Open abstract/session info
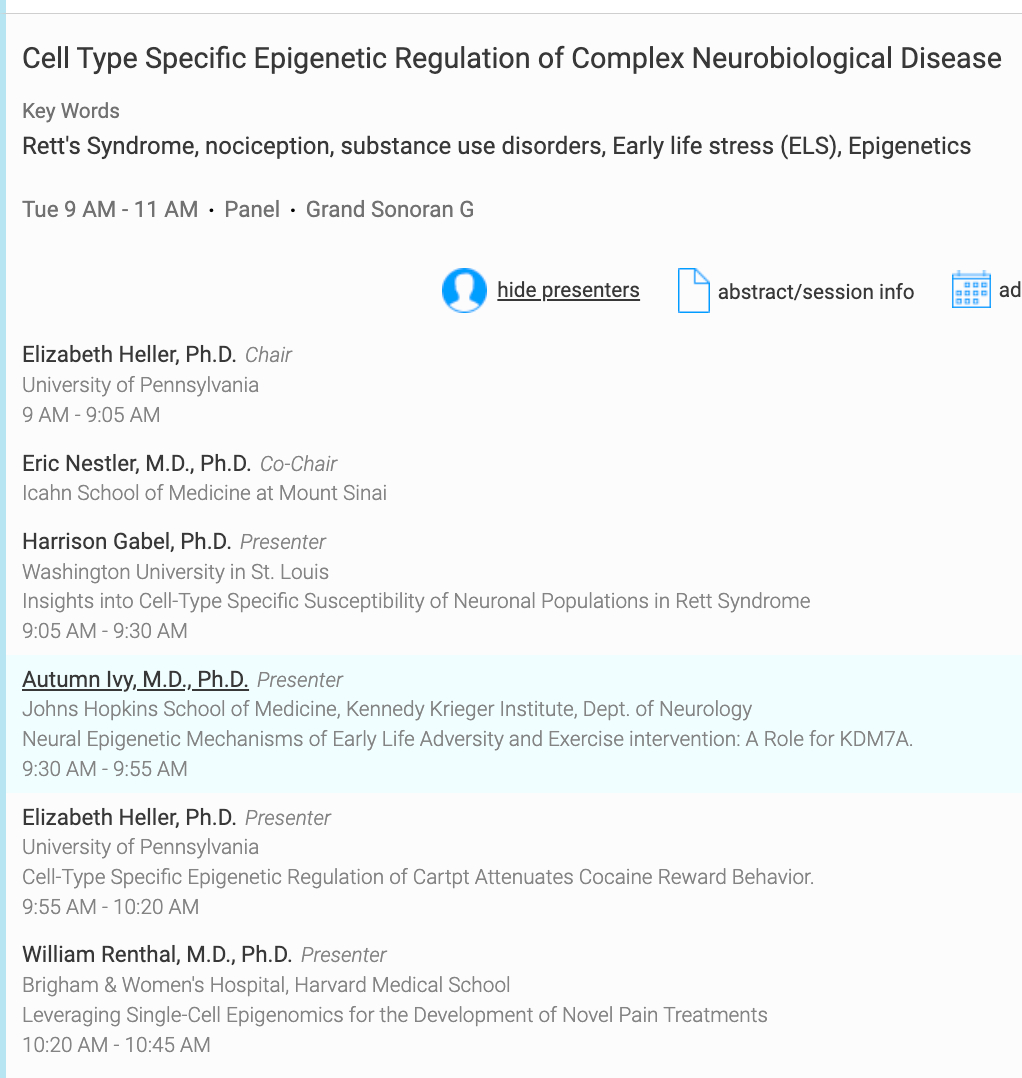This screenshot has width=1022, height=1078. coord(815,292)
